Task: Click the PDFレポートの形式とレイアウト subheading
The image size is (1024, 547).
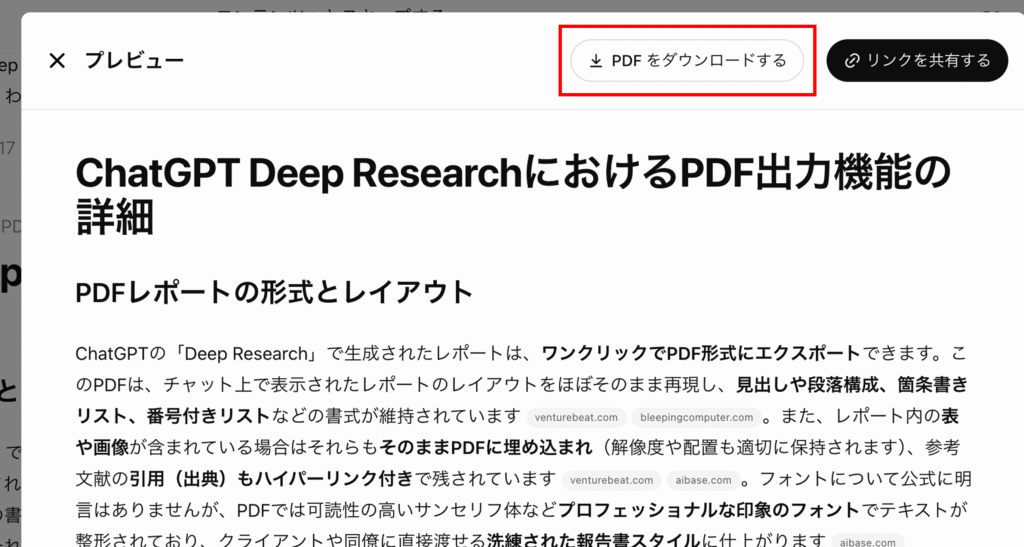Action: point(274,292)
